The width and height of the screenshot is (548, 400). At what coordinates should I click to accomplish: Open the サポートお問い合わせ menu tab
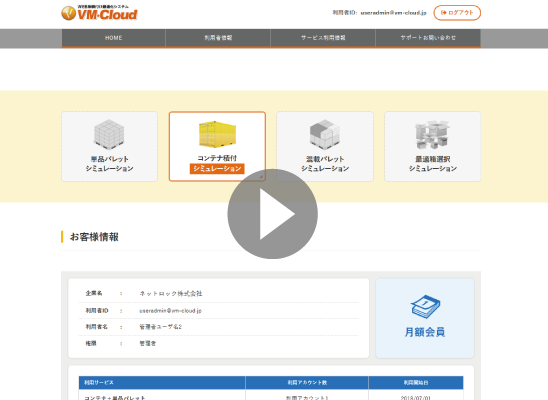click(428, 38)
